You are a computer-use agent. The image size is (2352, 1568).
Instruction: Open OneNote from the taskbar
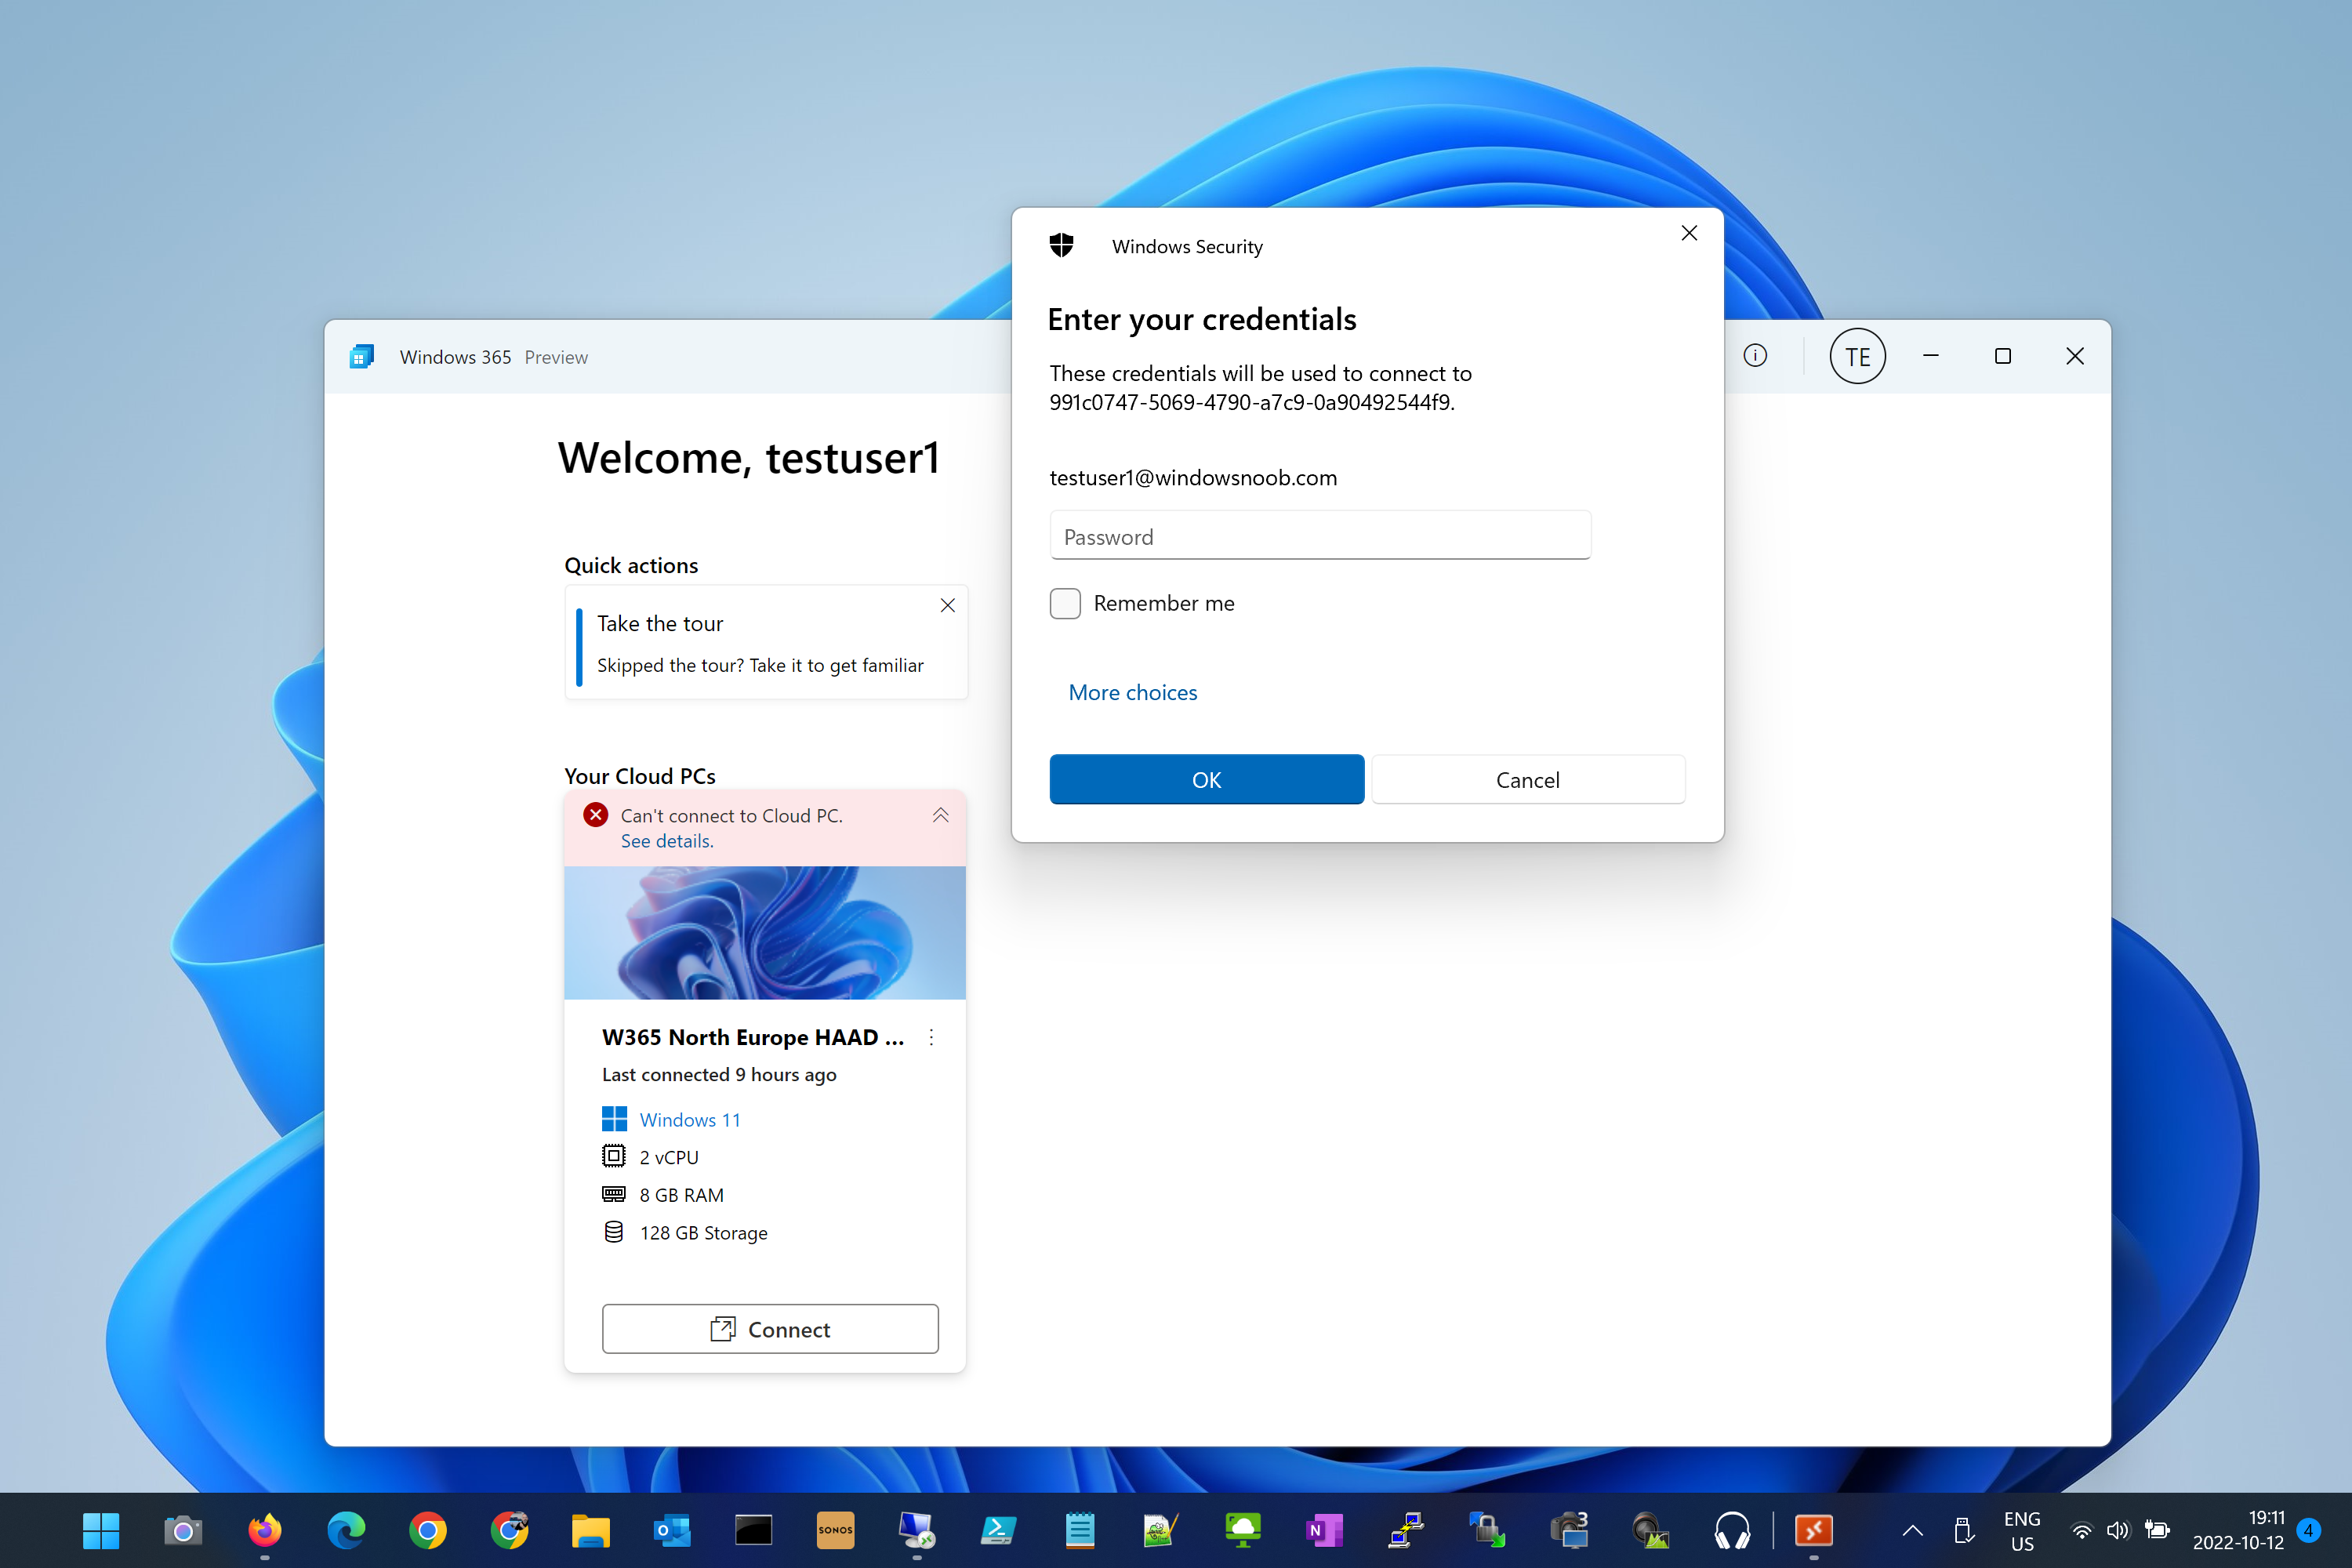(1324, 1530)
